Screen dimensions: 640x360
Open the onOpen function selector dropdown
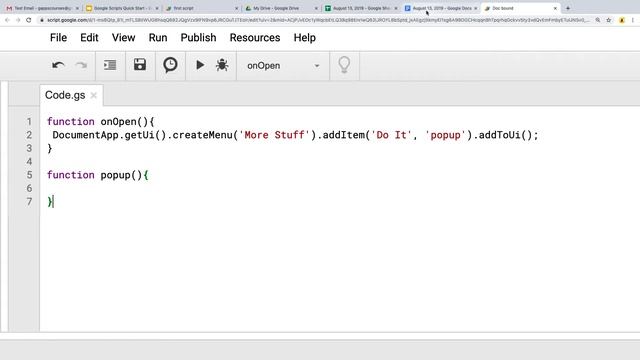pos(283,66)
